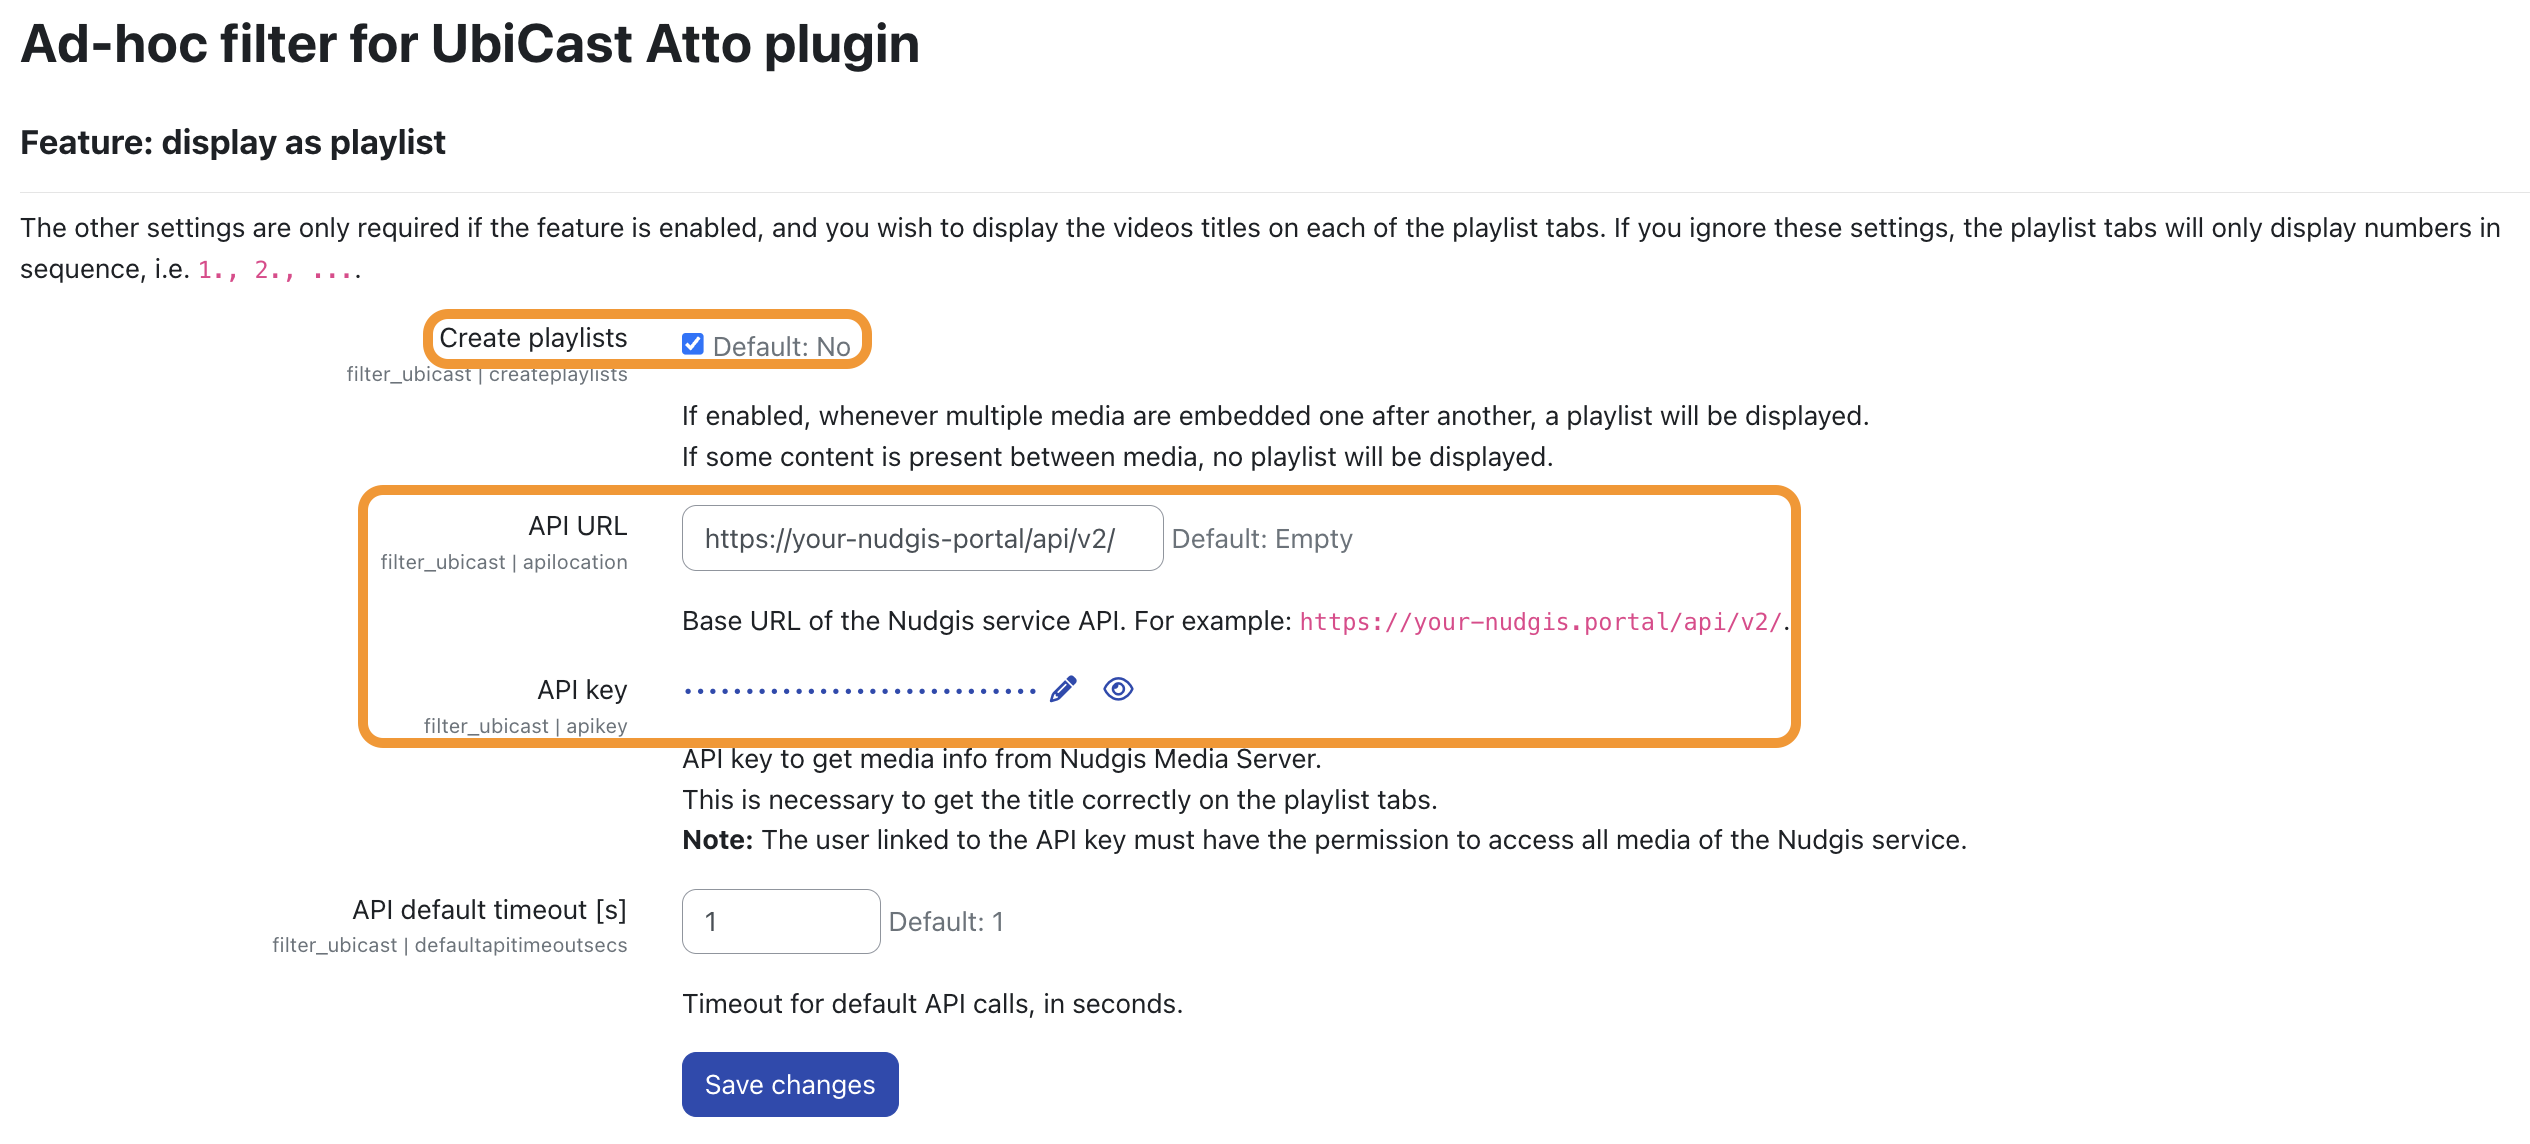
Task: Click the 'Default: Empty' text beside API URL
Action: coord(1262,539)
